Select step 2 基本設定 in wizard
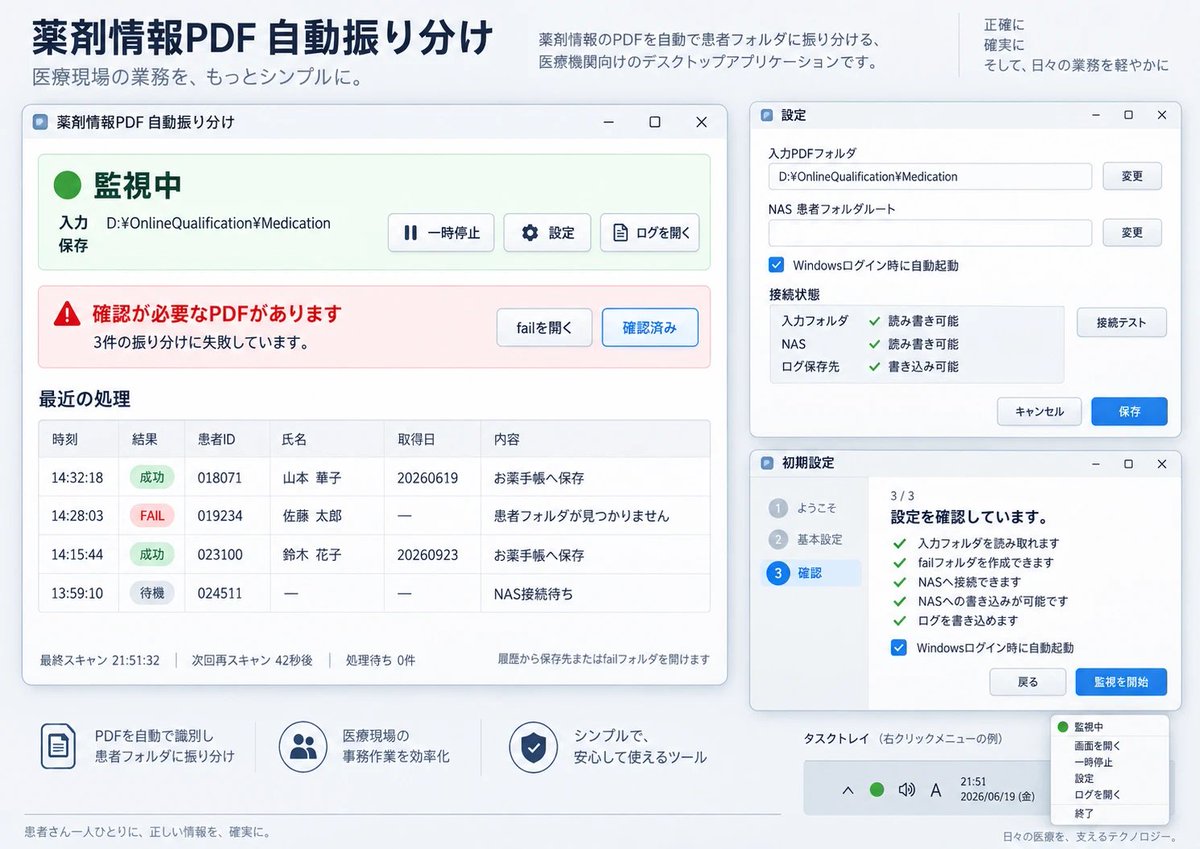The width and height of the screenshot is (1200, 849). tap(808, 540)
